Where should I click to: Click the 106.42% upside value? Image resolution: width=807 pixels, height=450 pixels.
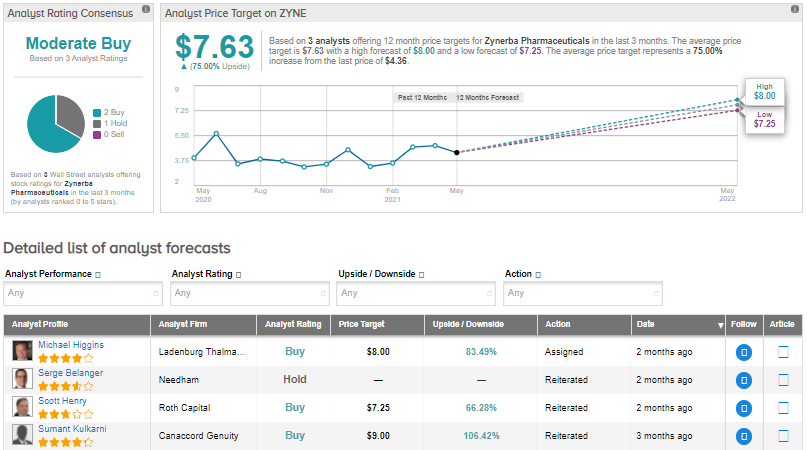(x=481, y=436)
